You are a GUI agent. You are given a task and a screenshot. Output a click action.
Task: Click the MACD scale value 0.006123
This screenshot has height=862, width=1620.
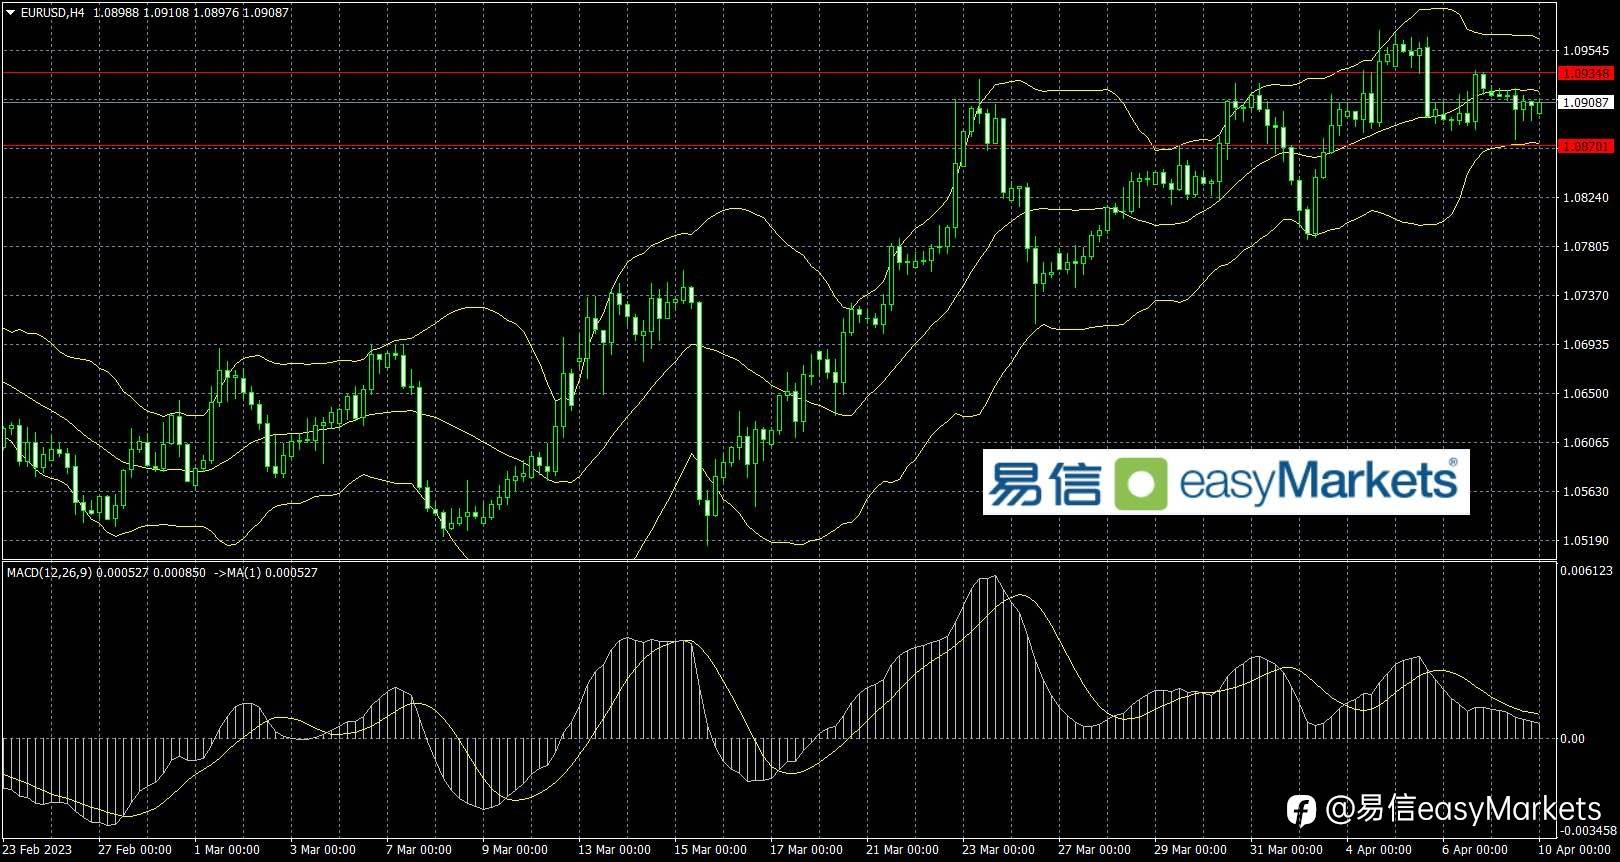click(x=1587, y=571)
